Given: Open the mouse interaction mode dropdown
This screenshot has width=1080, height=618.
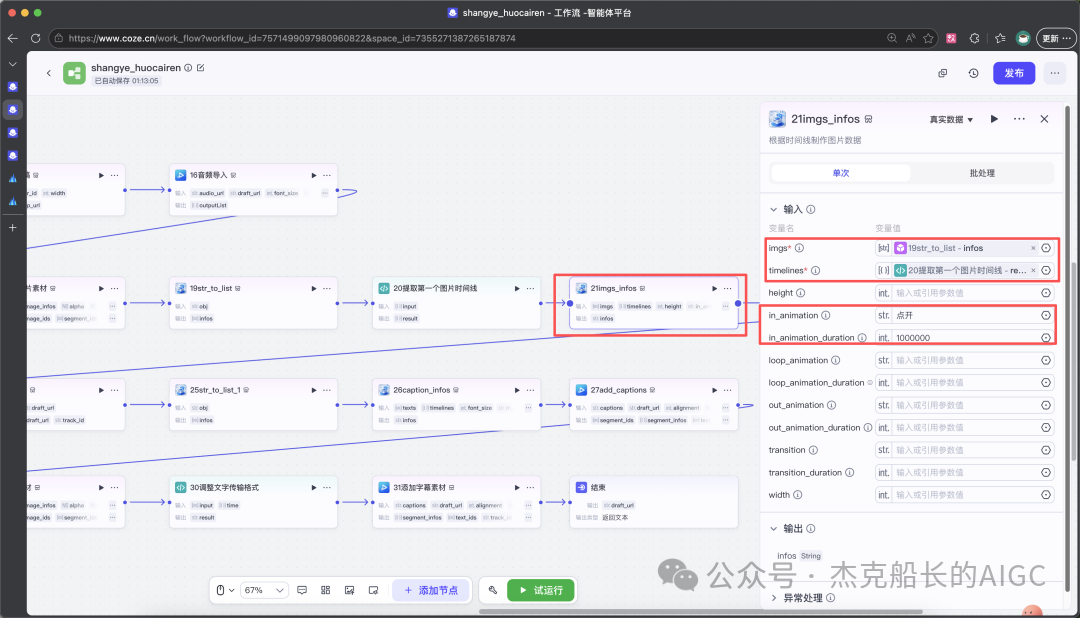Looking at the screenshot, I should [225, 590].
